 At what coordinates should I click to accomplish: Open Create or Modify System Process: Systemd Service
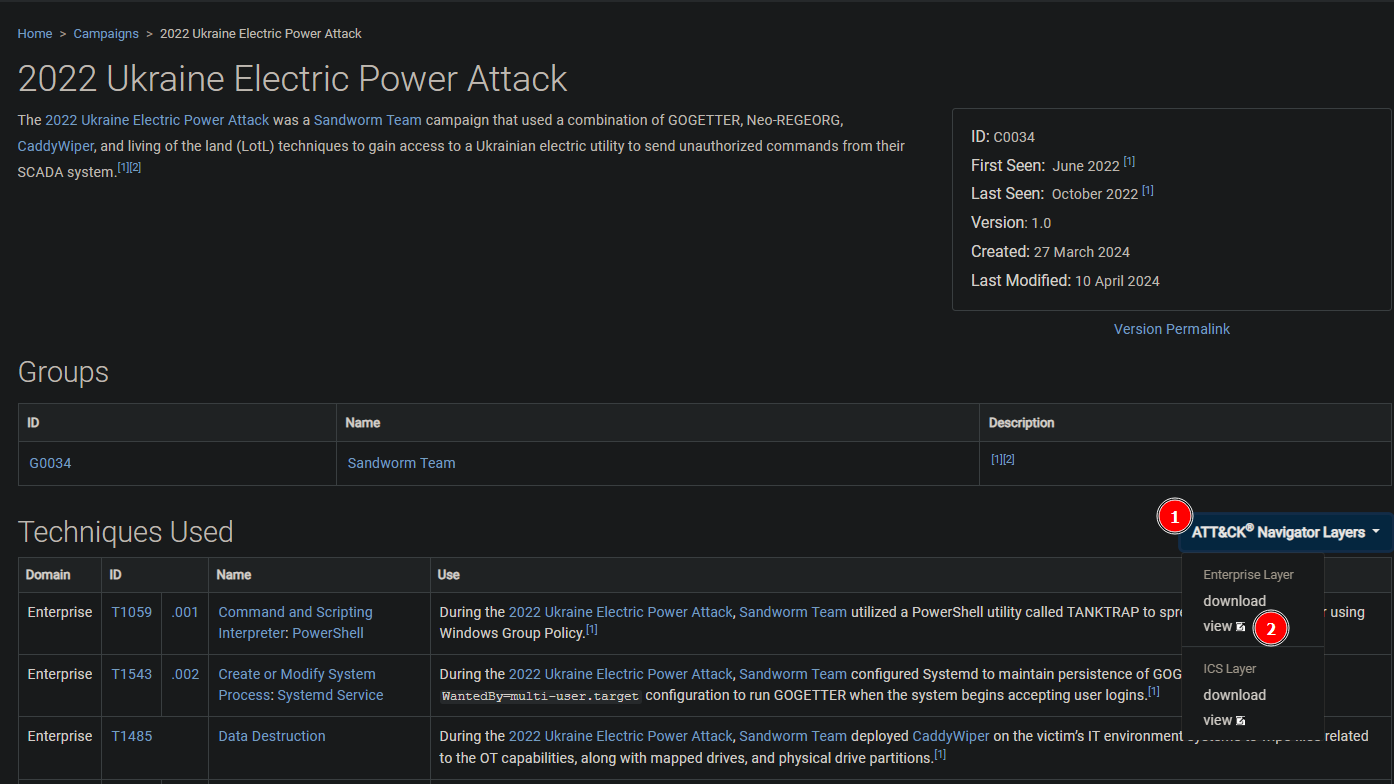300,685
